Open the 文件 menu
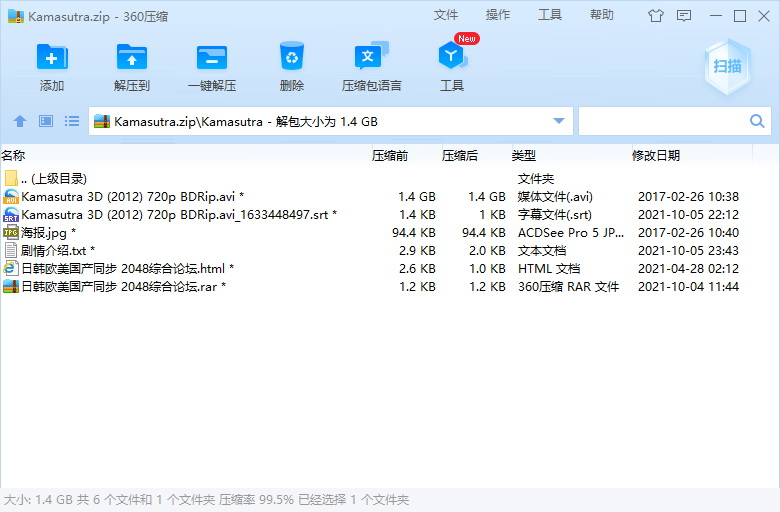Image resolution: width=780 pixels, height=512 pixels. click(445, 15)
